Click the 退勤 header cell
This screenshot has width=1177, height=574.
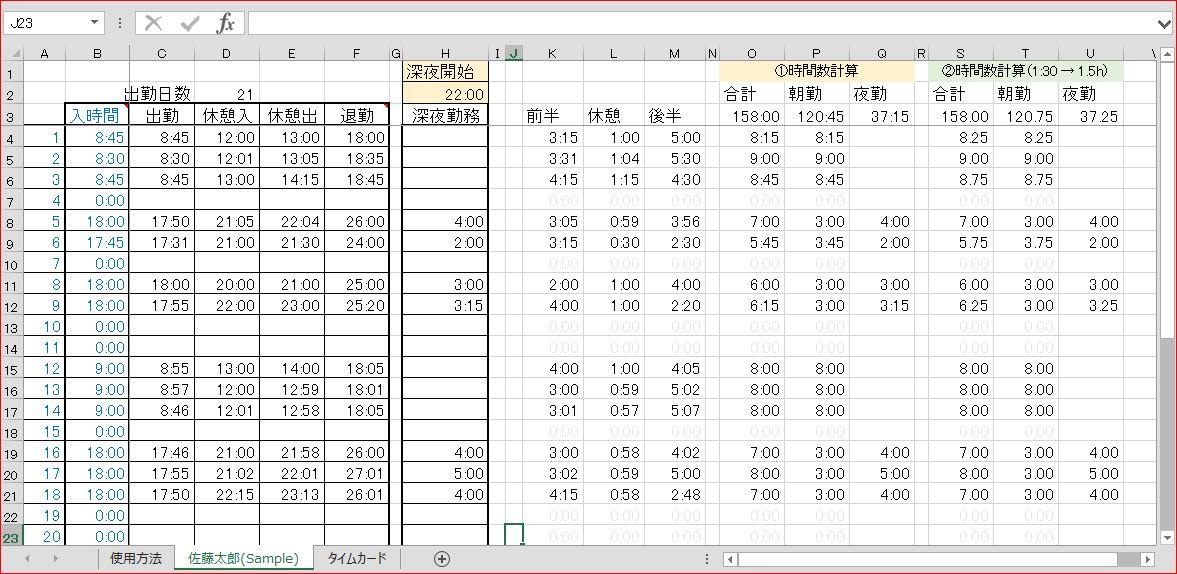tap(357, 116)
